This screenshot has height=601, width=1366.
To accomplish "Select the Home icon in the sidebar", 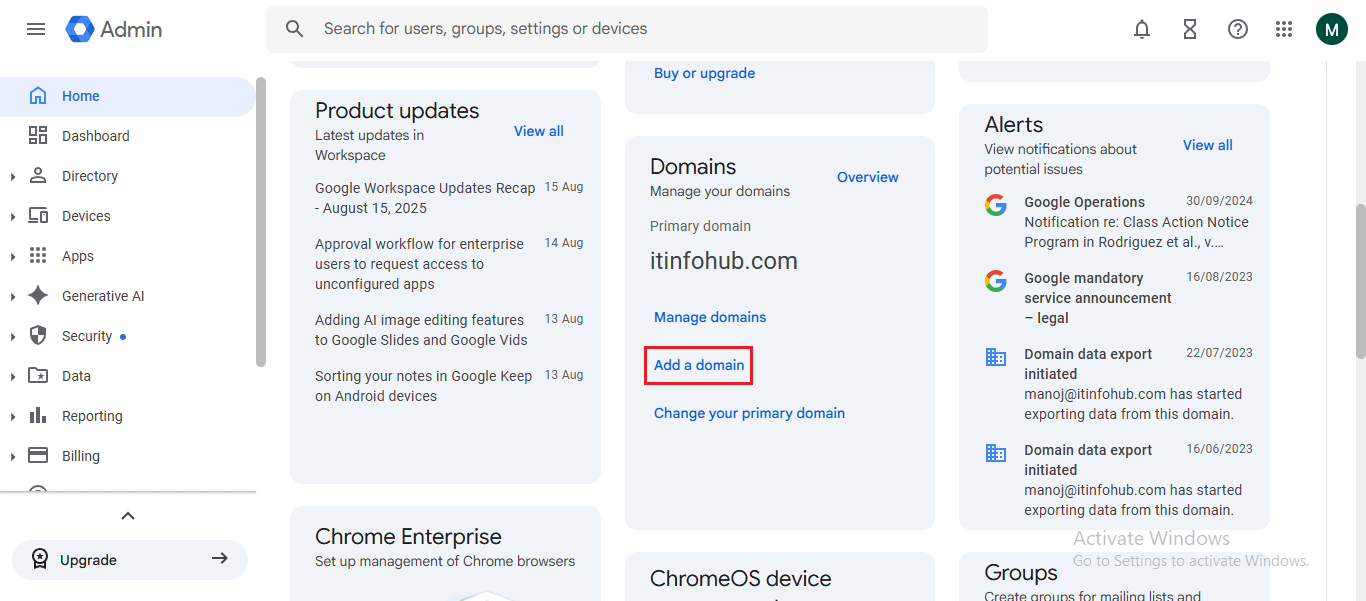I will pos(38,96).
